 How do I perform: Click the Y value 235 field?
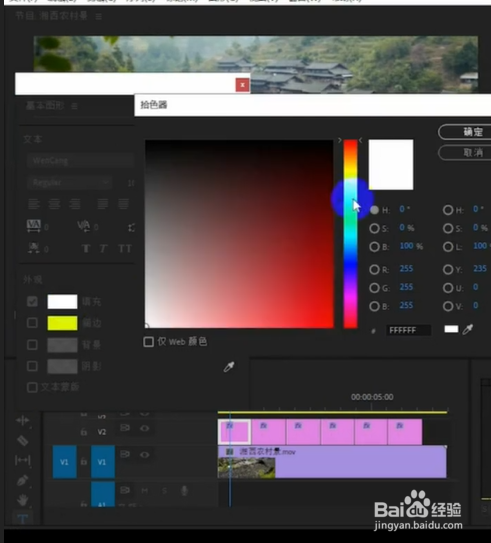(480, 269)
